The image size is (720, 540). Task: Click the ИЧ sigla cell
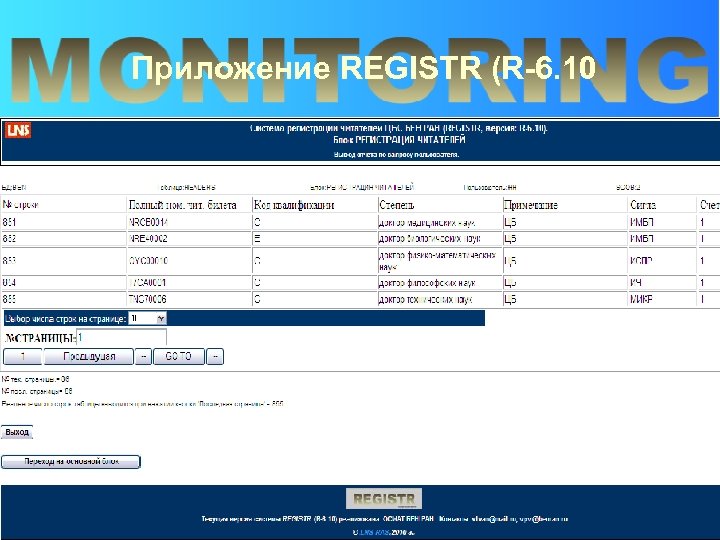click(663, 283)
